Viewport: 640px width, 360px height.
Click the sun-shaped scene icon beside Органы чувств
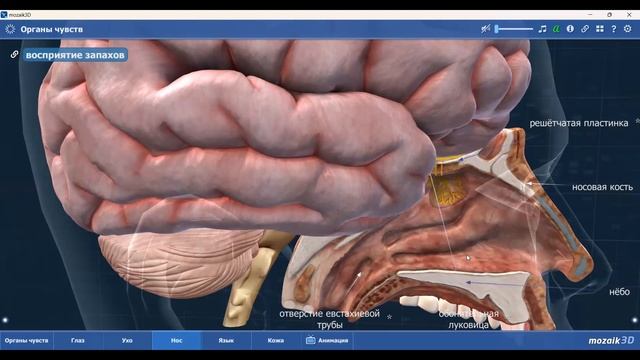10,29
